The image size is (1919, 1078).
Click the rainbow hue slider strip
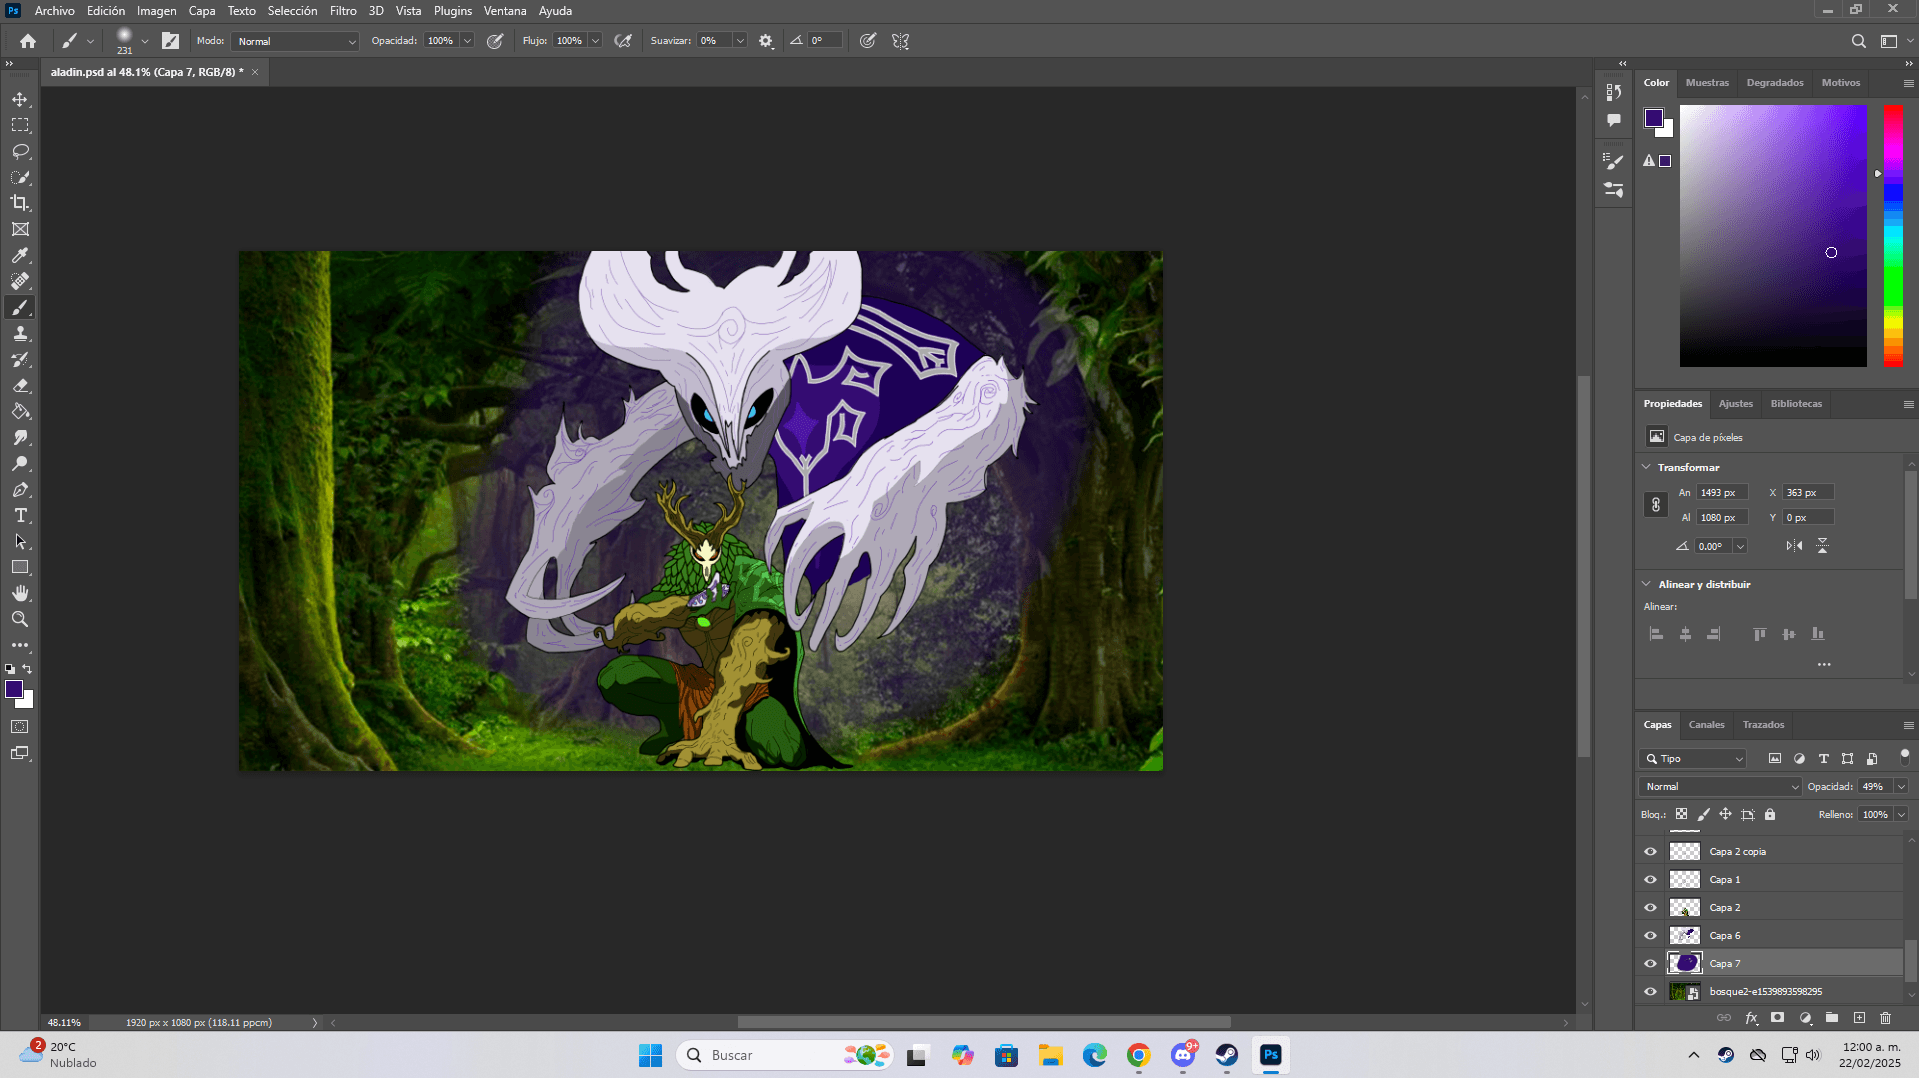pyautogui.click(x=1893, y=235)
